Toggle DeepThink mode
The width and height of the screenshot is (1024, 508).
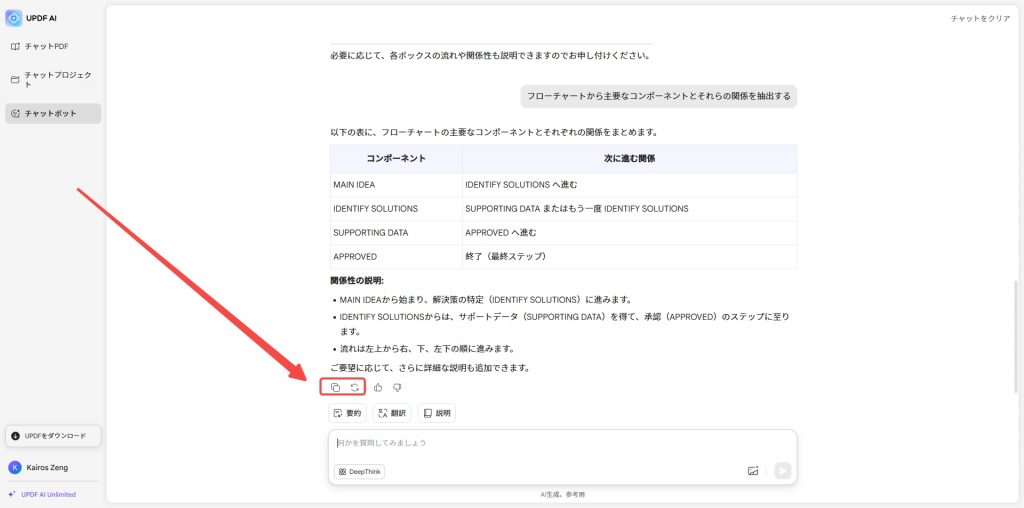[359, 471]
